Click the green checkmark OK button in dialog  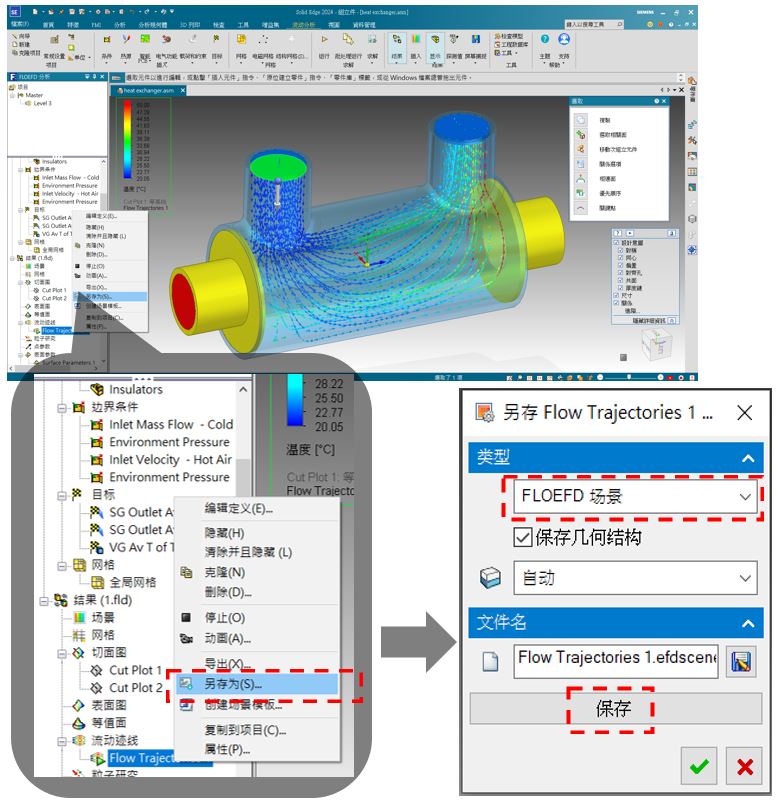click(x=699, y=766)
